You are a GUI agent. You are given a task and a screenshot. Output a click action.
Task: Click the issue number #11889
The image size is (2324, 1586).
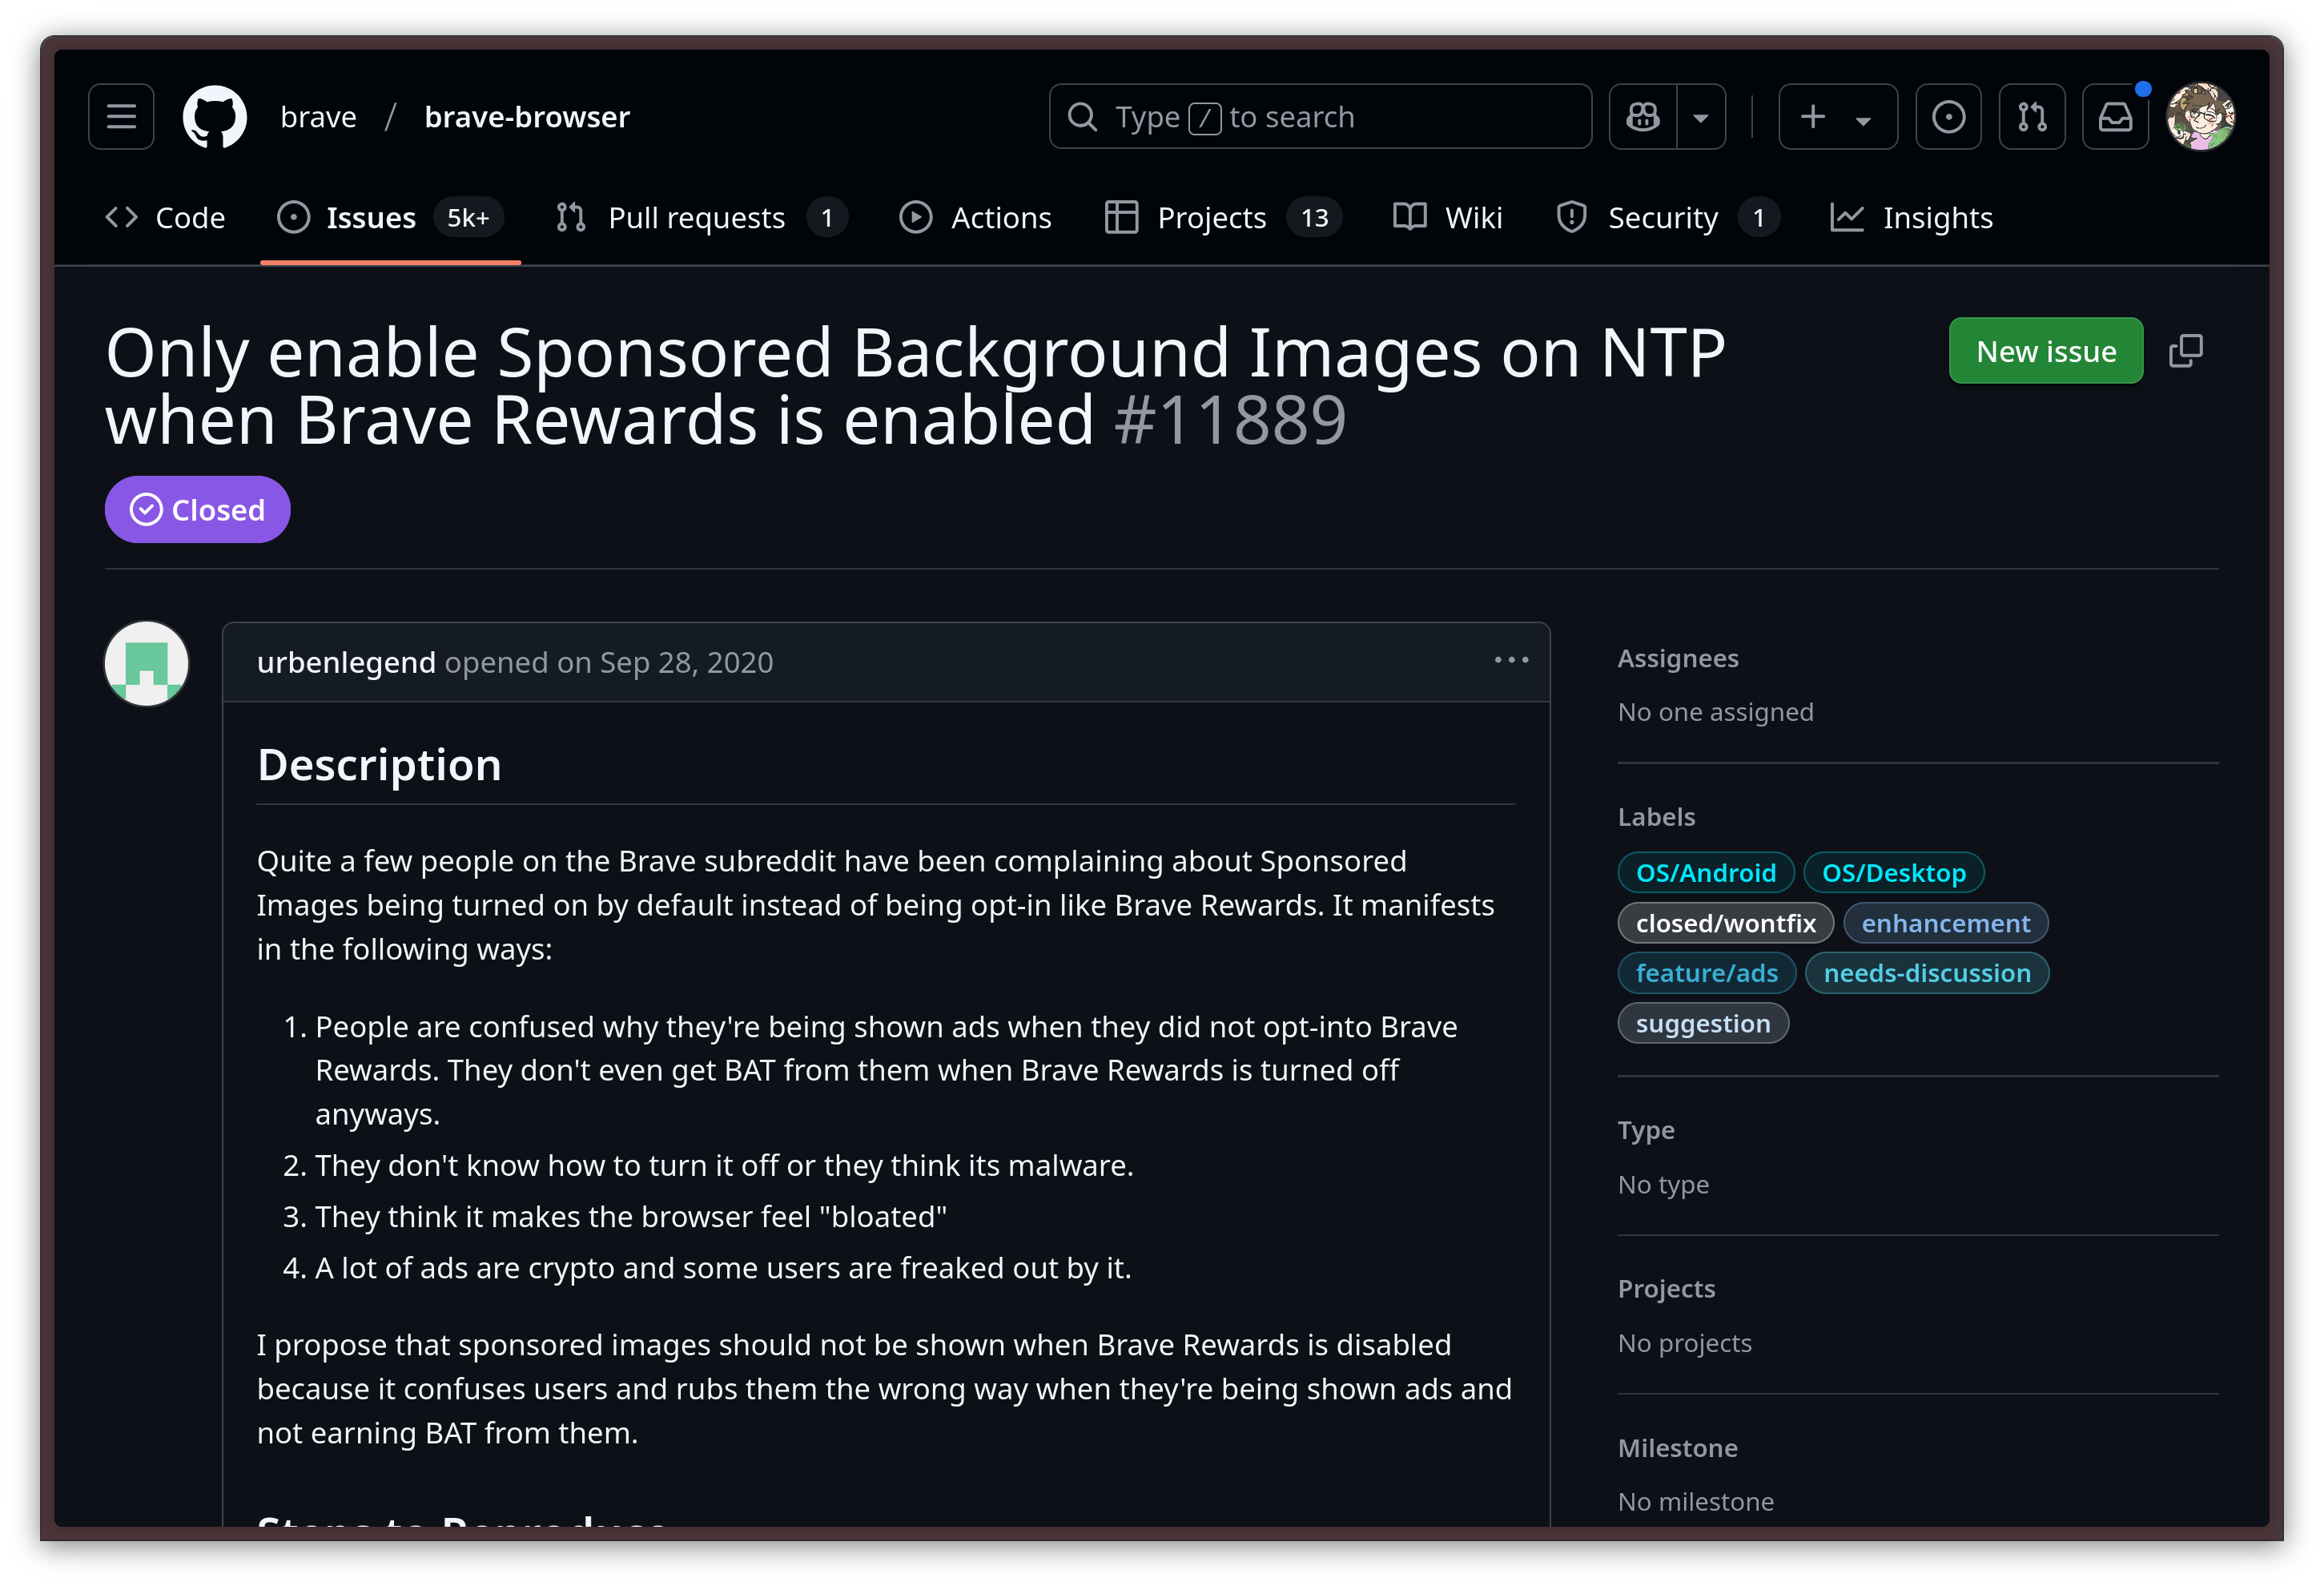point(1230,420)
